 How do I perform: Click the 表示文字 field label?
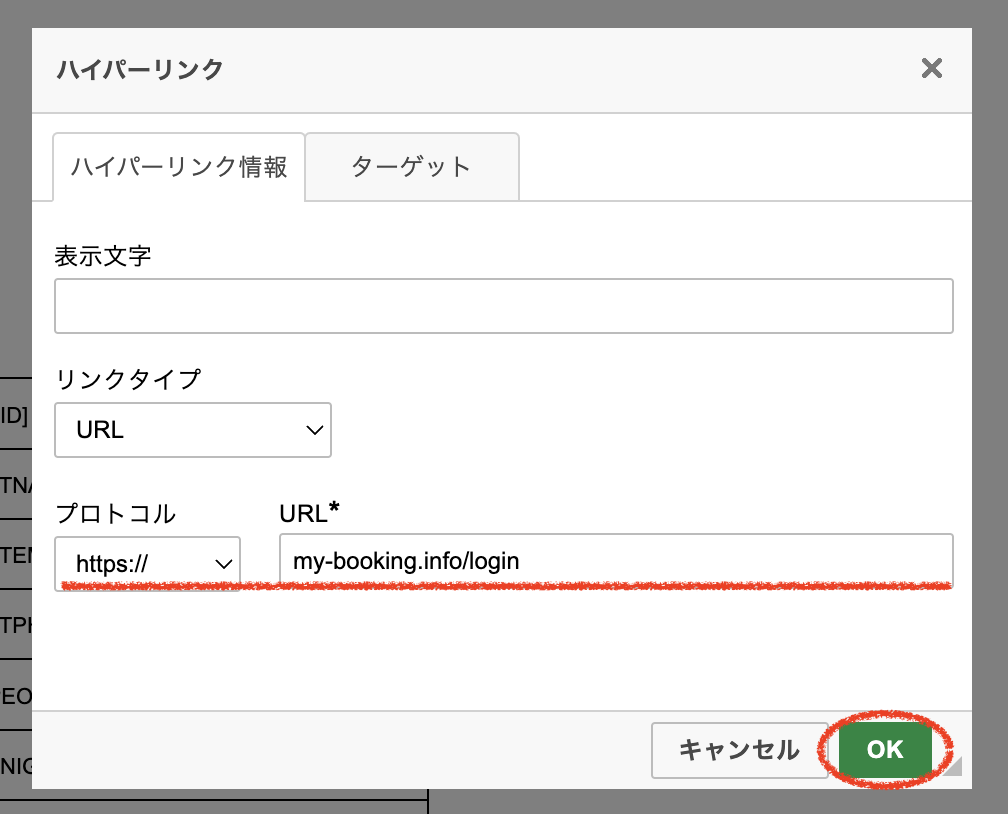pos(103,255)
